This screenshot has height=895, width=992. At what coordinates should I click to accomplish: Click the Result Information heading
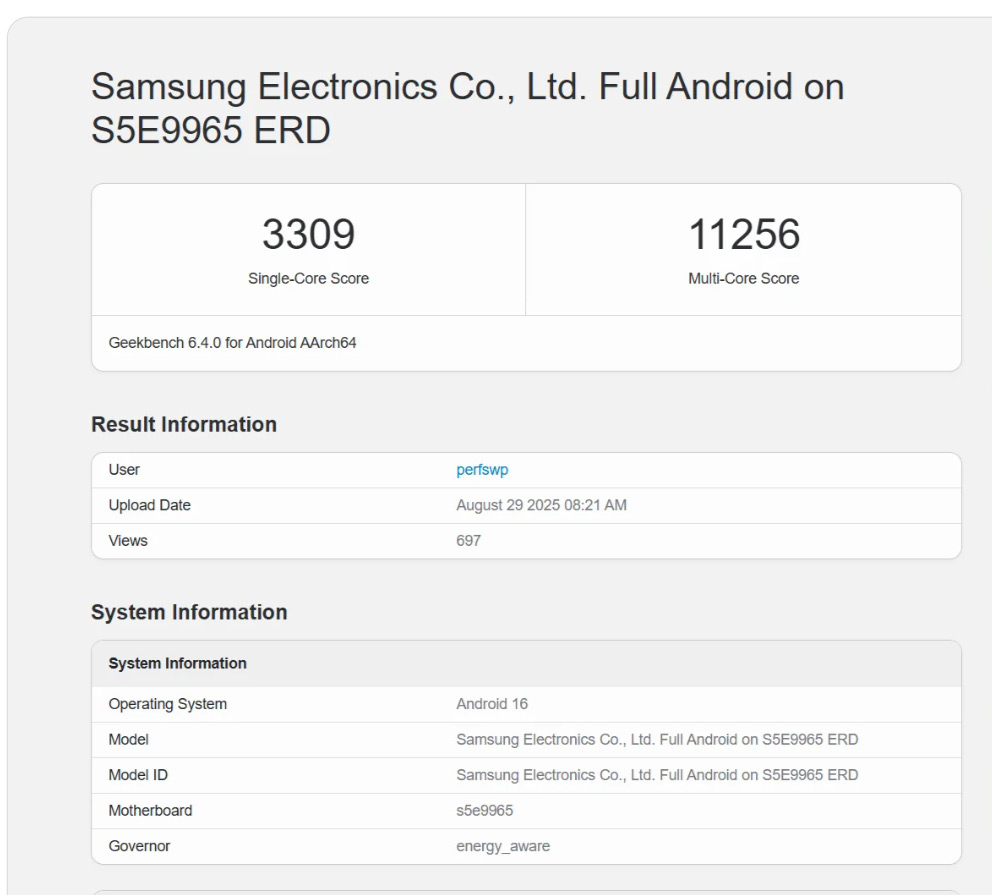[x=184, y=424]
